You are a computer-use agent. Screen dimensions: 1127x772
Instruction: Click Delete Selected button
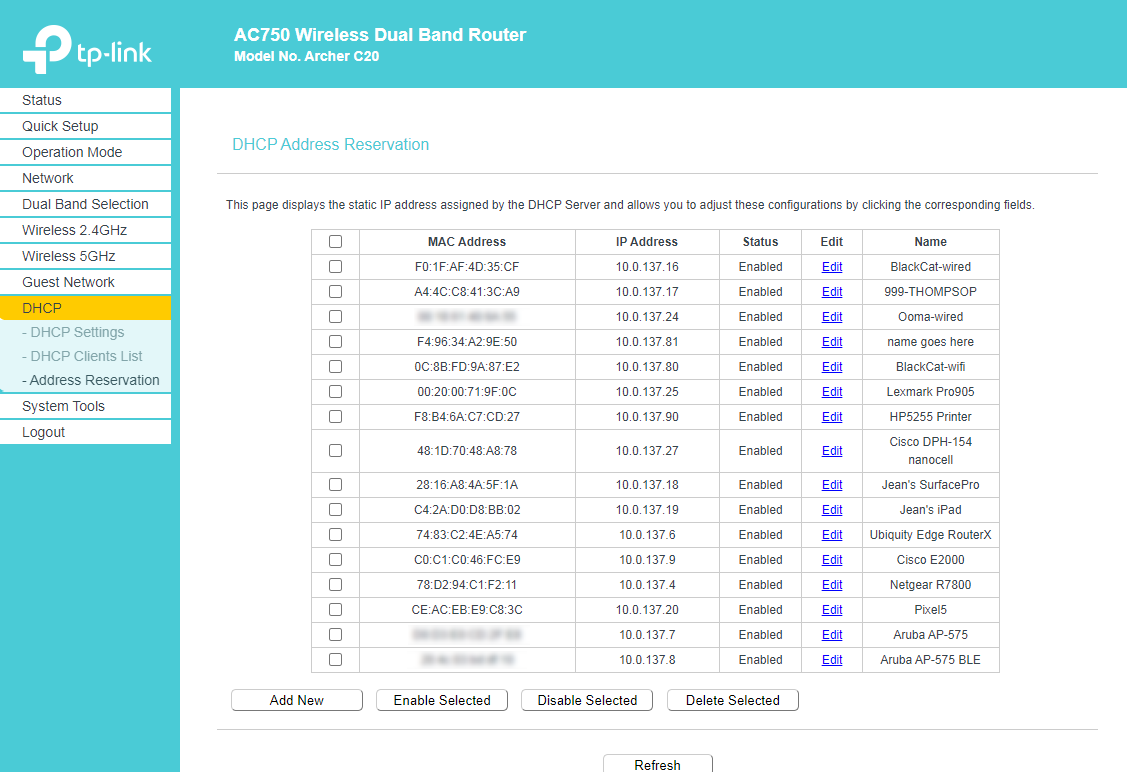[732, 700]
